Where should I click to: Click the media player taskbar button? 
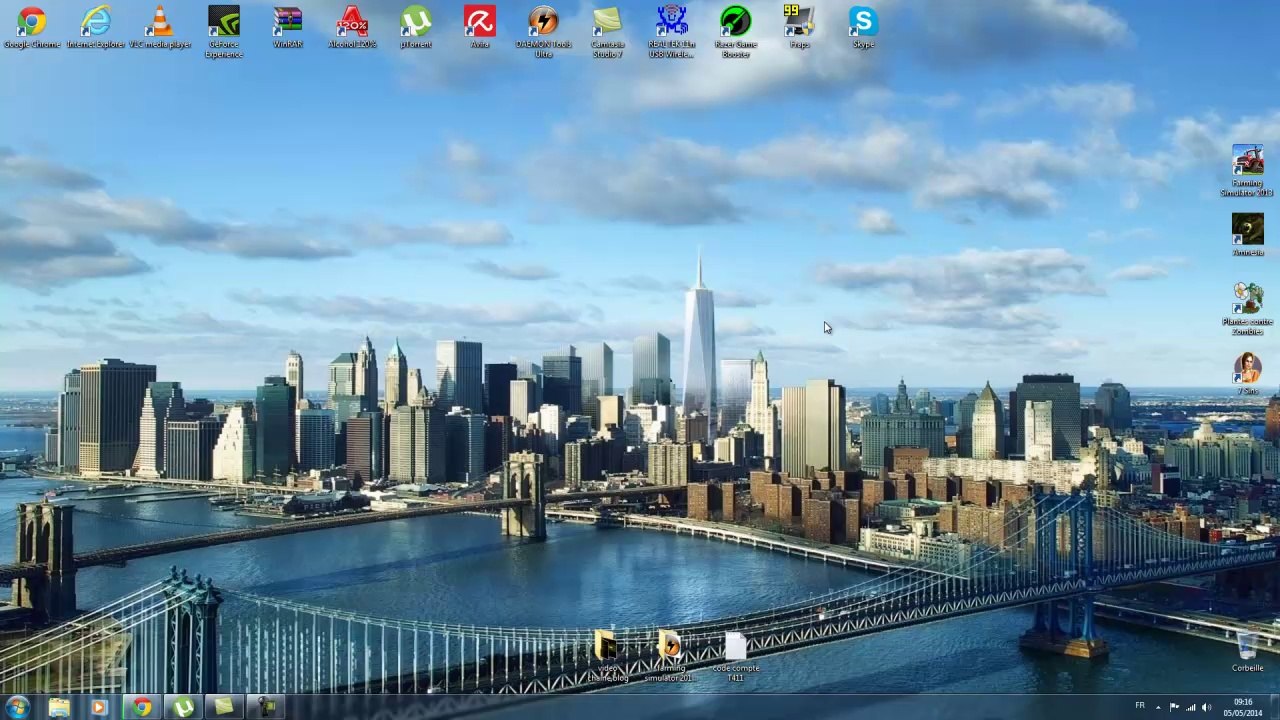tap(99, 708)
